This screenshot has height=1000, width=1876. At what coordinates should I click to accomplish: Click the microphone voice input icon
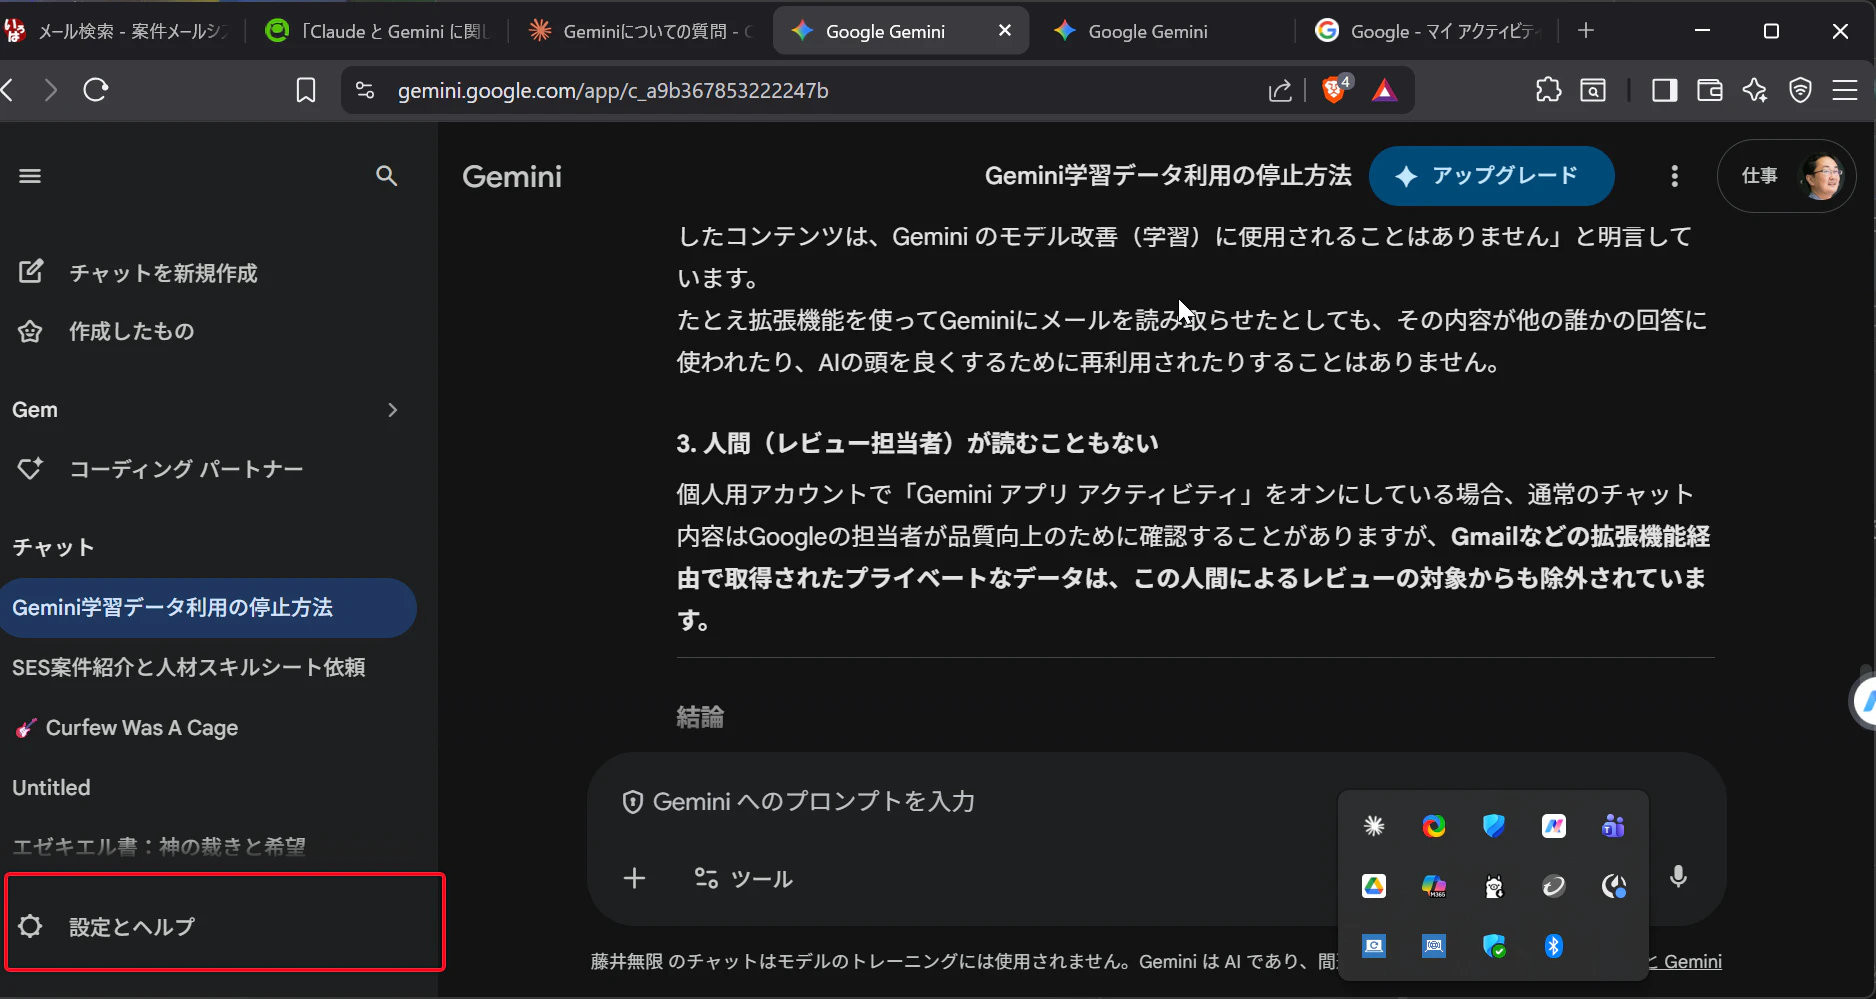[1678, 877]
